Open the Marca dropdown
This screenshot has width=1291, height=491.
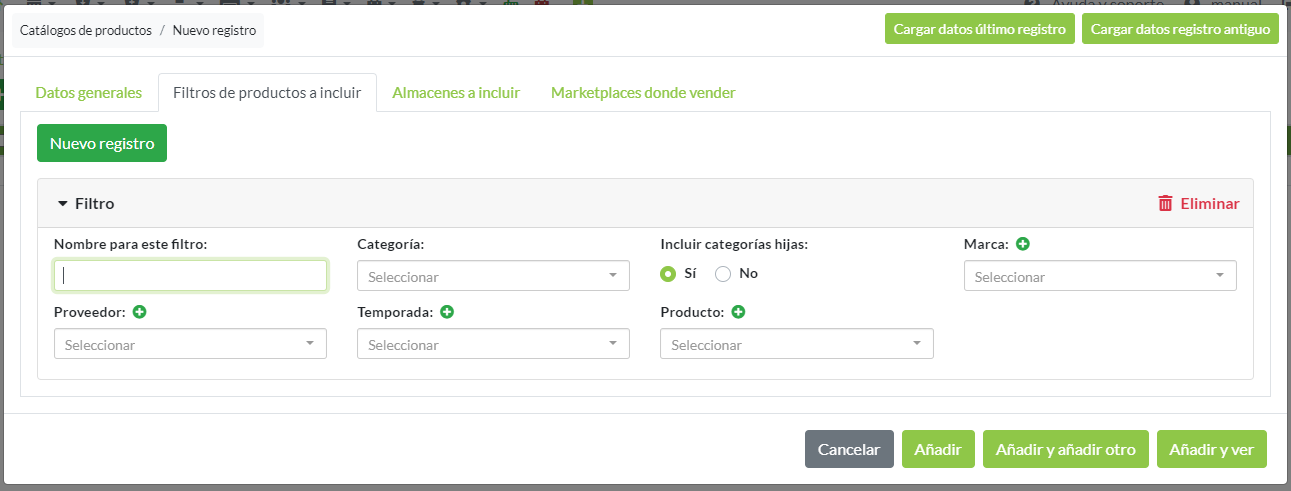point(1099,276)
